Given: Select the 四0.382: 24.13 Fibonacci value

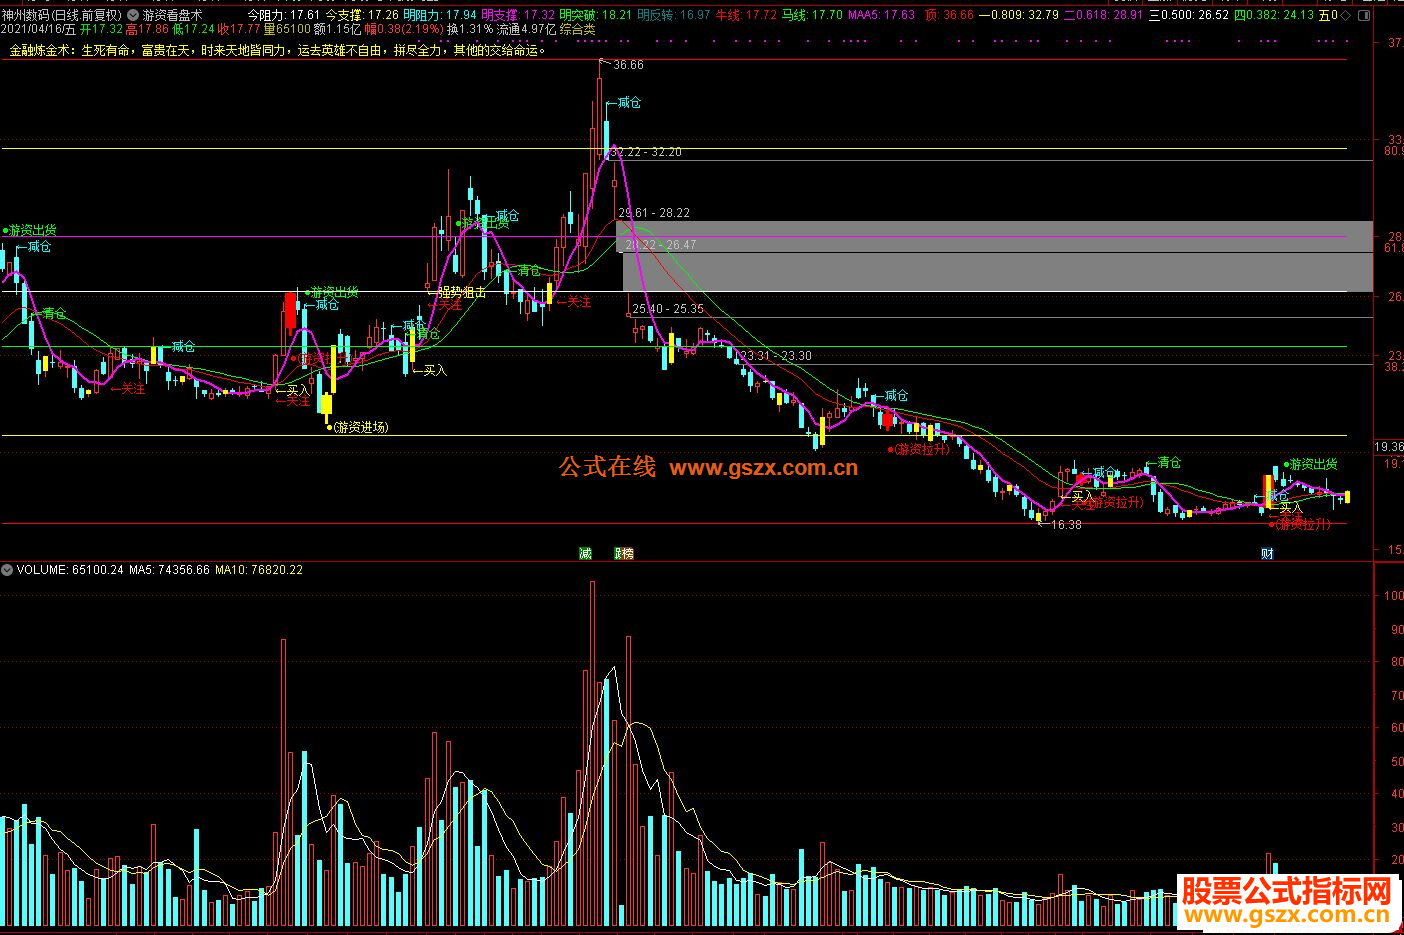Looking at the screenshot, I should 1274,15.
